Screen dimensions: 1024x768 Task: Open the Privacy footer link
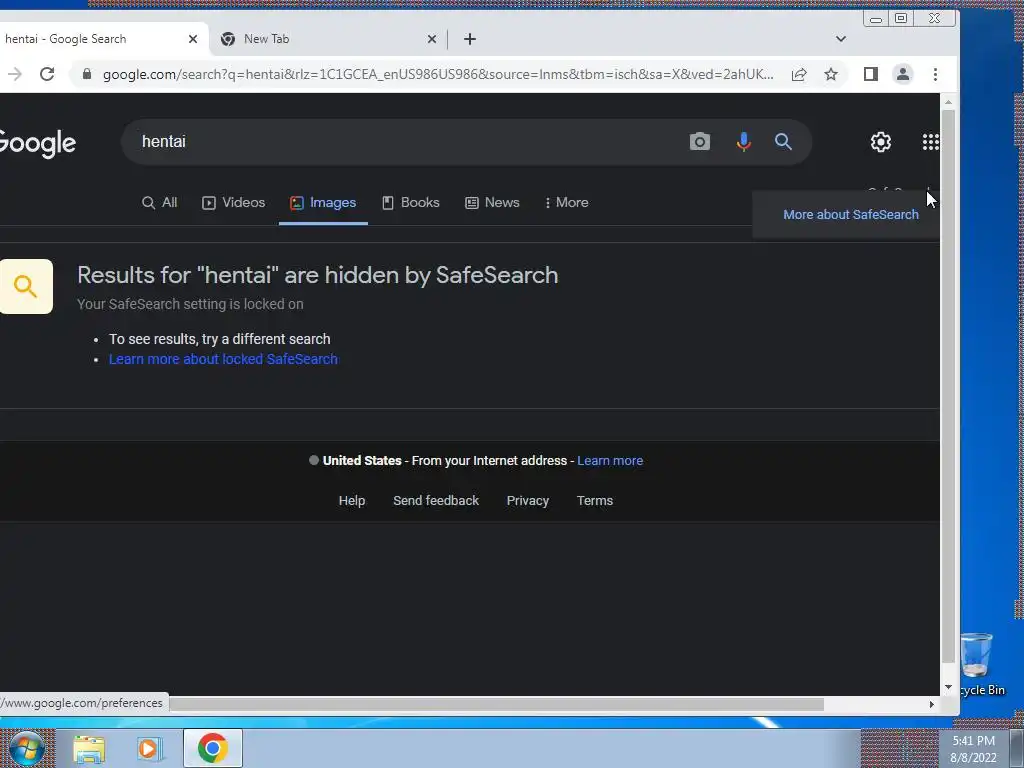[528, 500]
